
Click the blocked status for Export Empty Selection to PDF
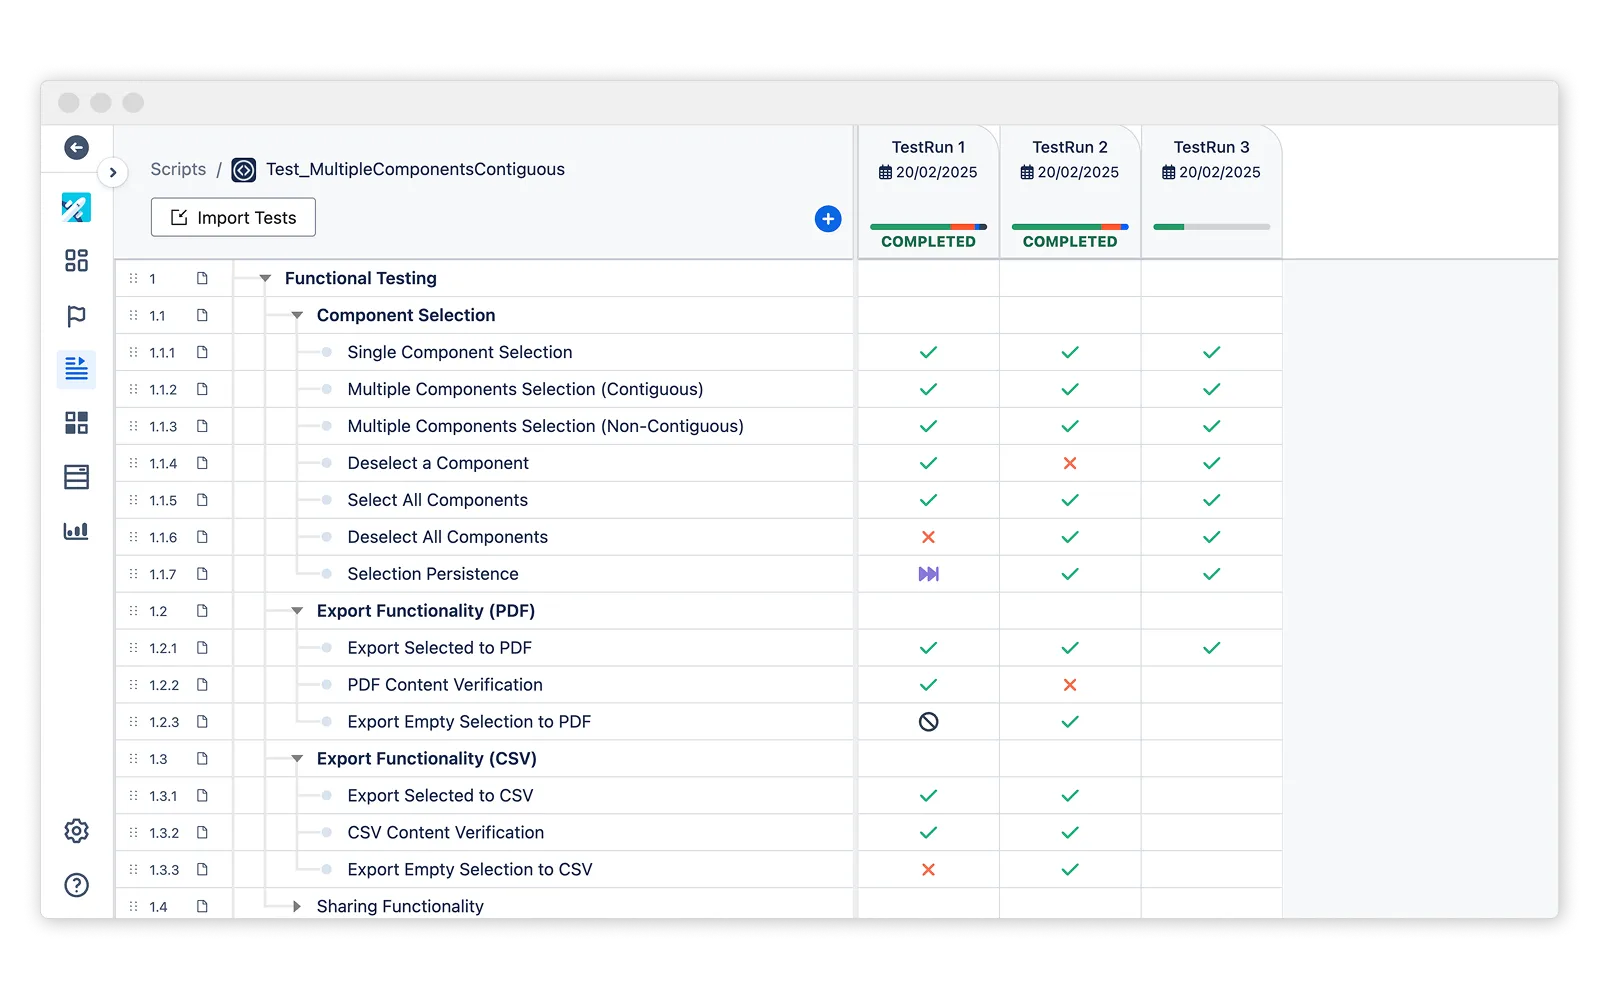click(x=928, y=722)
